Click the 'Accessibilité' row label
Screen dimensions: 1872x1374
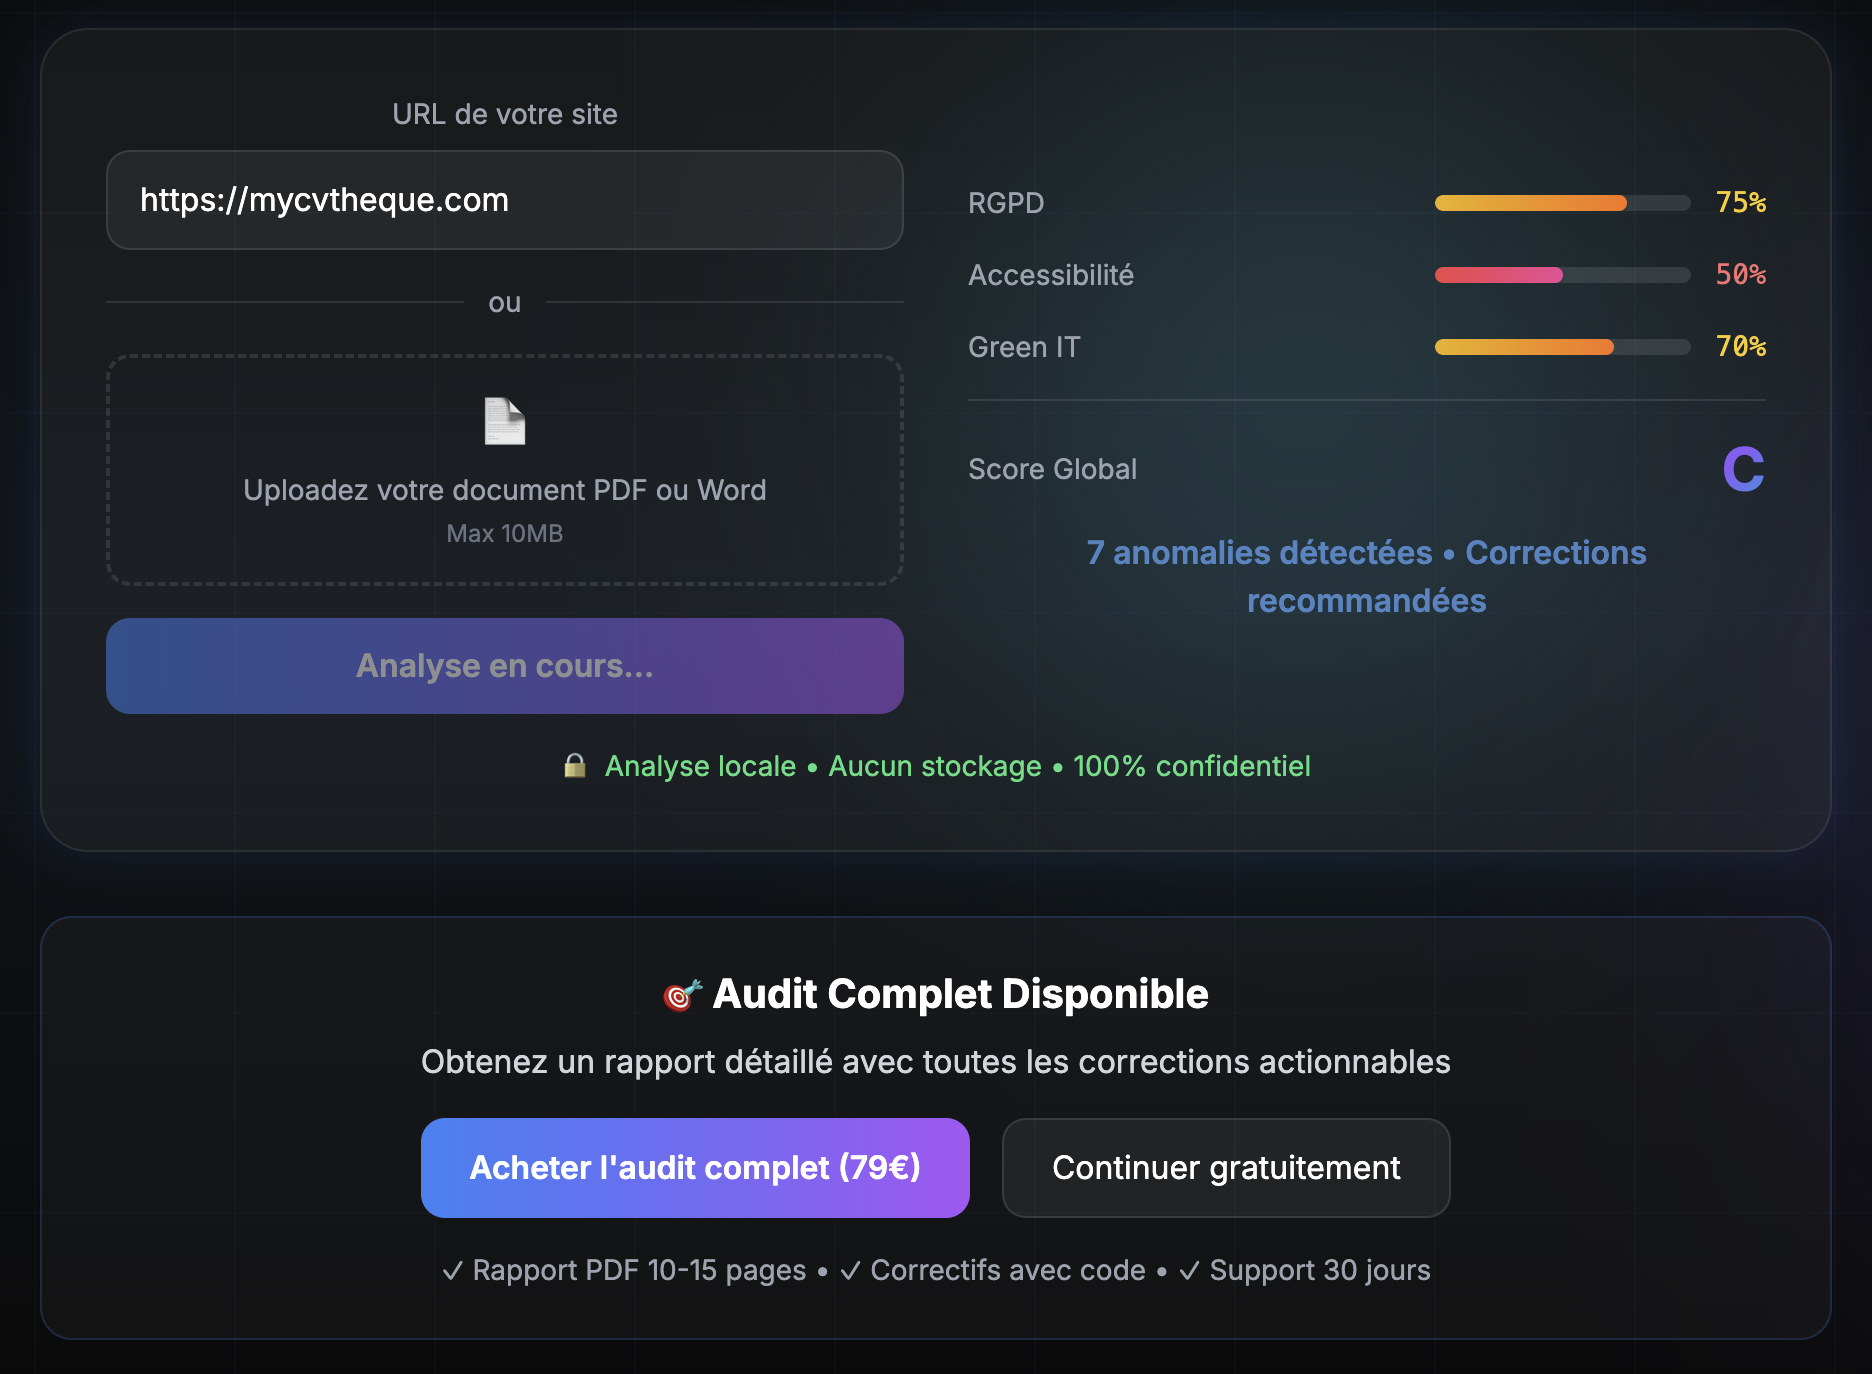[x=1051, y=275]
